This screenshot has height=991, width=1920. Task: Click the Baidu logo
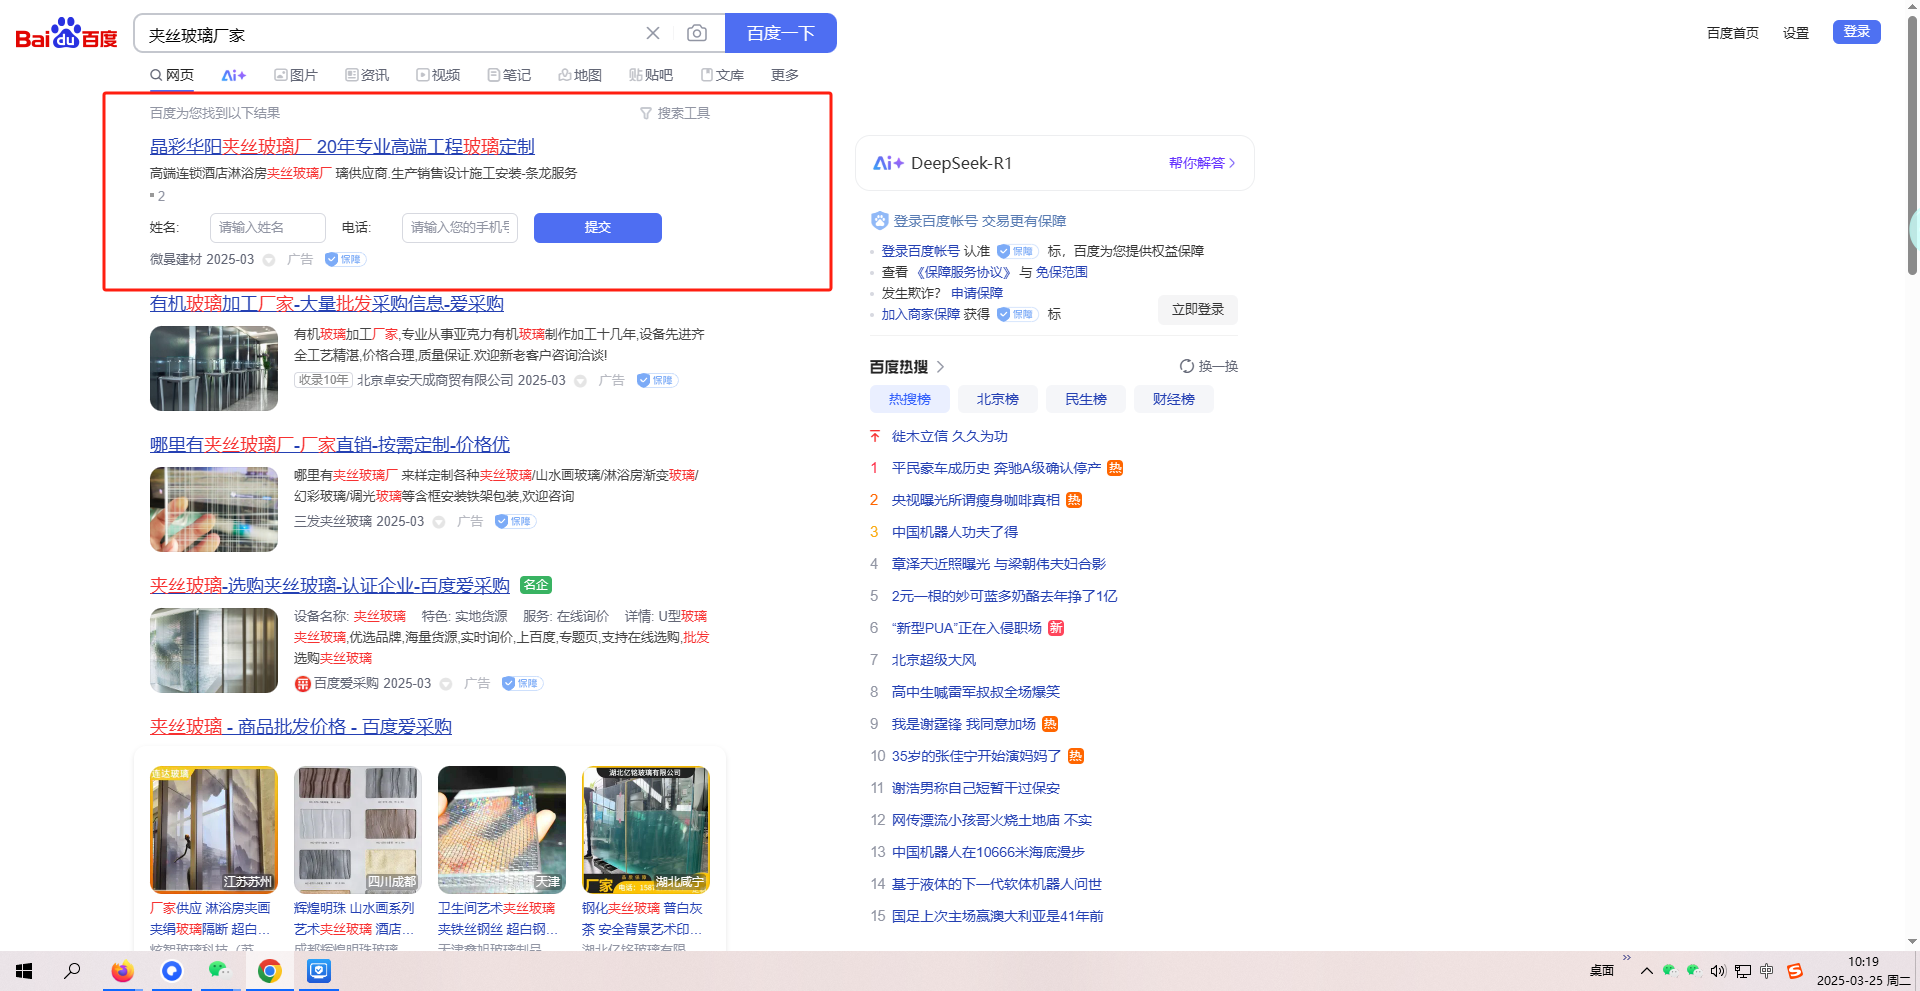[66, 34]
